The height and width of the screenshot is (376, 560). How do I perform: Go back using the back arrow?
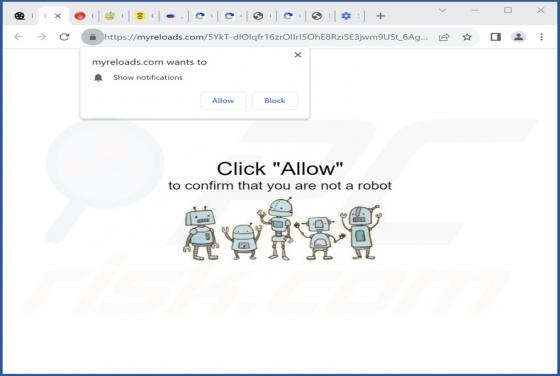point(19,37)
